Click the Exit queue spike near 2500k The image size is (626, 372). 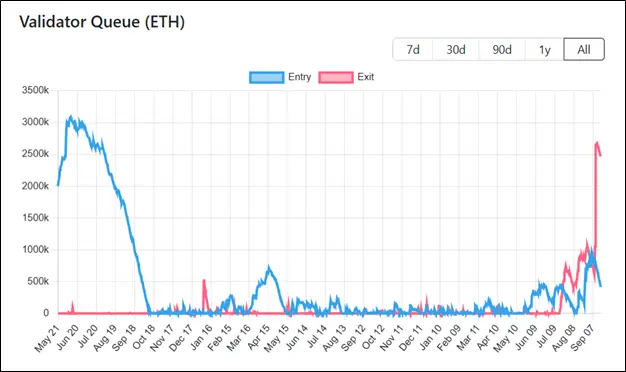[x=597, y=143]
